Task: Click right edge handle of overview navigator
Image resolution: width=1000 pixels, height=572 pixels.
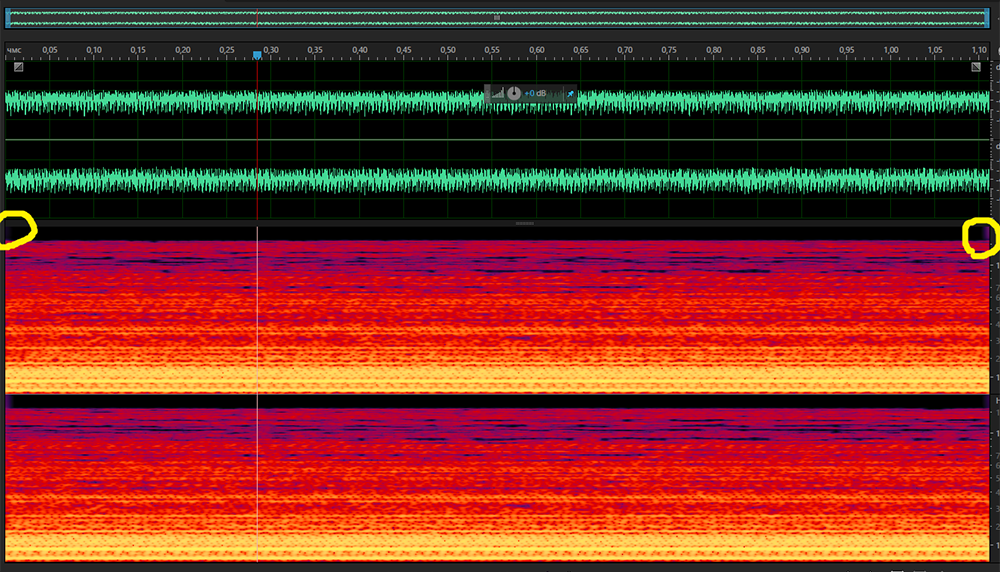Action: pyautogui.click(x=987, y=18)
